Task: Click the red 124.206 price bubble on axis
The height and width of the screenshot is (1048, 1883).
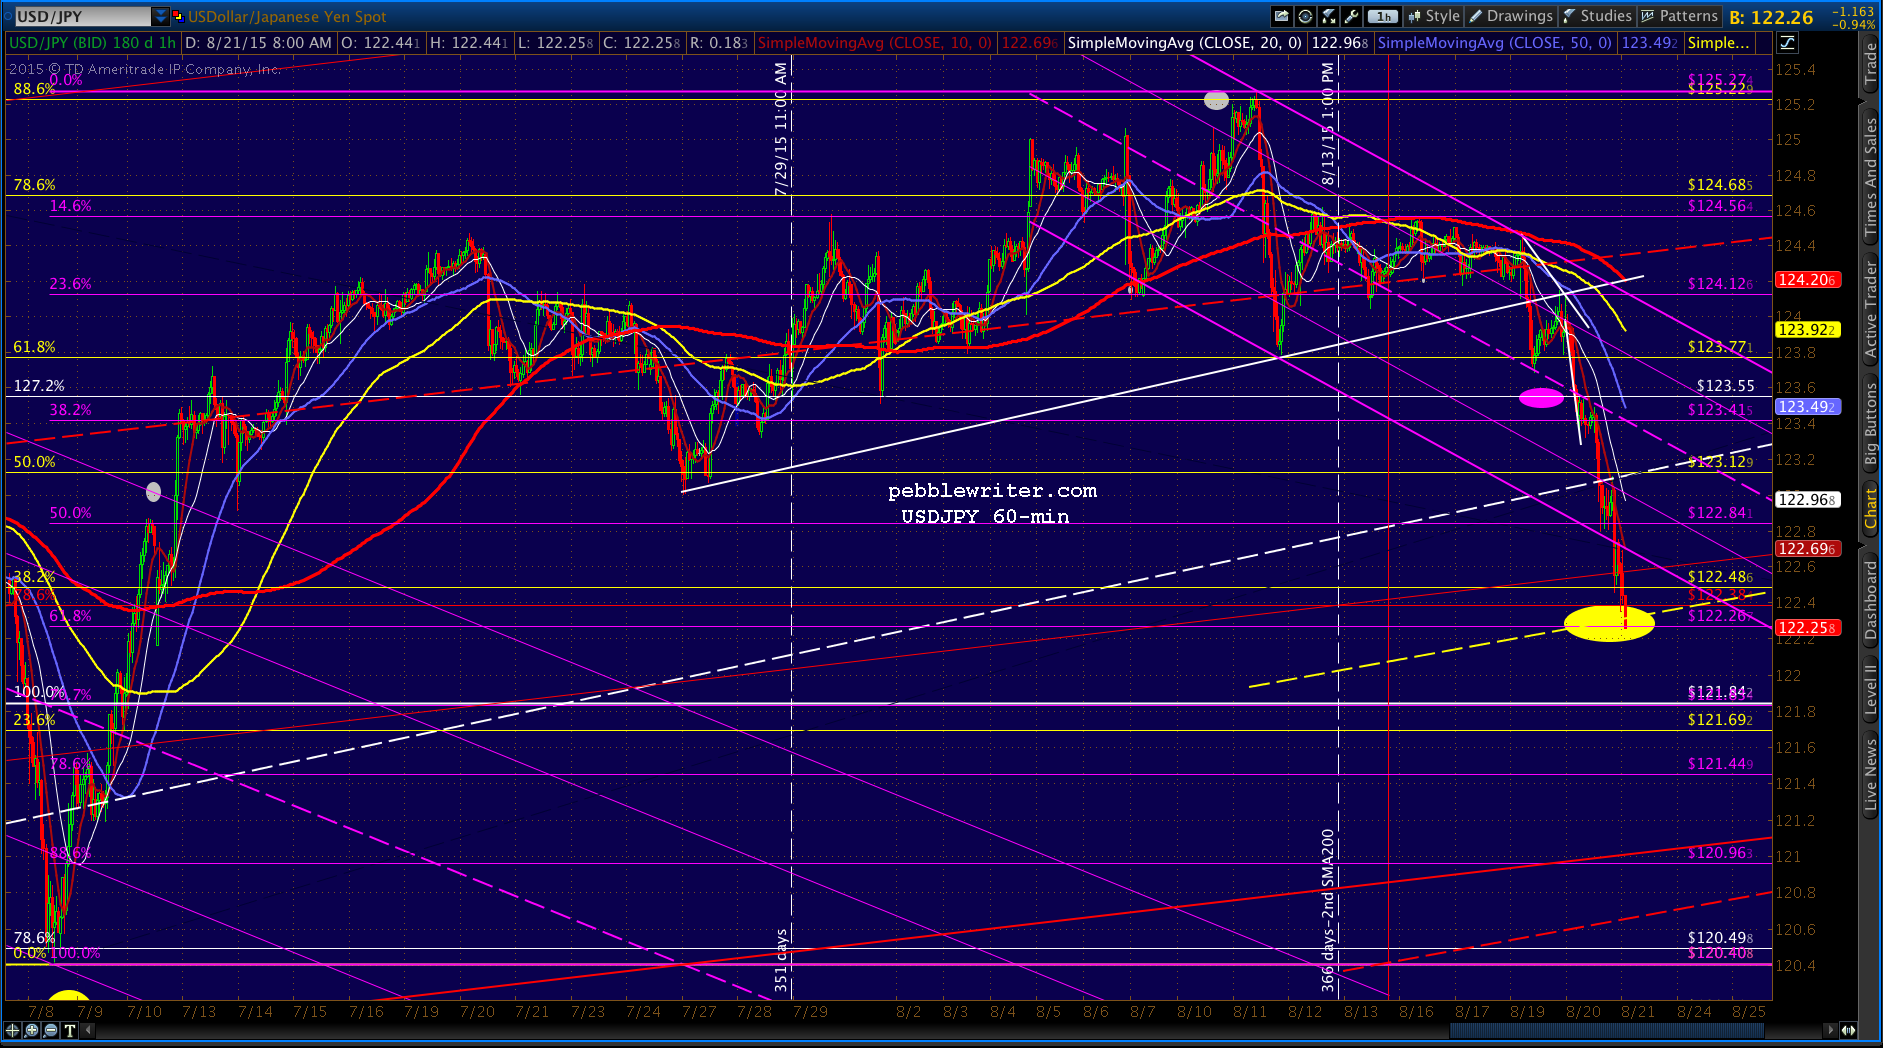Action: (1807, 280)
